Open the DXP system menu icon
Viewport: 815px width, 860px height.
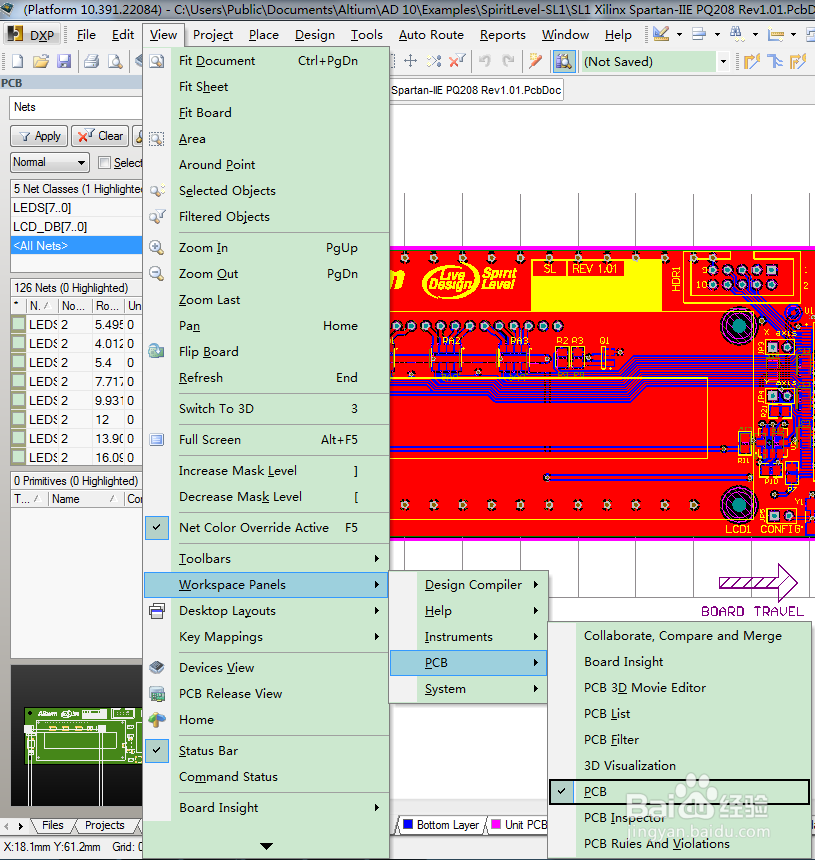pos(31,35)
